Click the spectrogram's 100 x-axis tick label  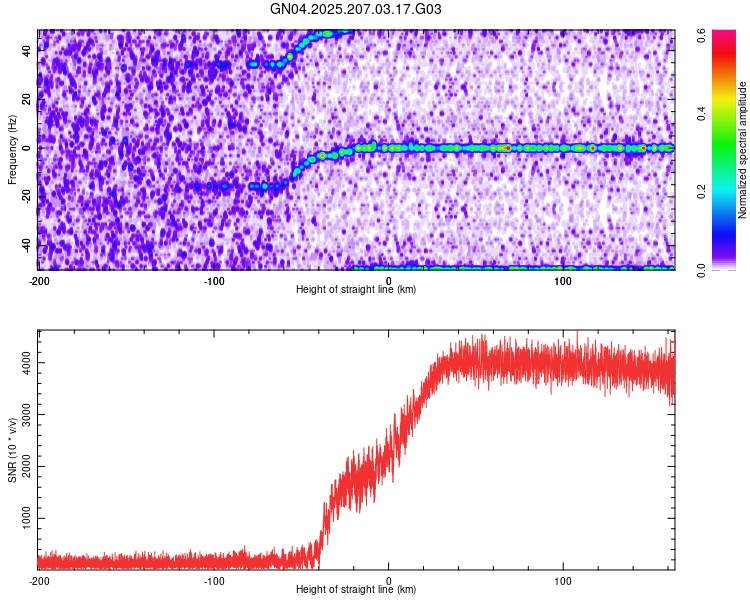pyautogui.click(x=563, y=281)
